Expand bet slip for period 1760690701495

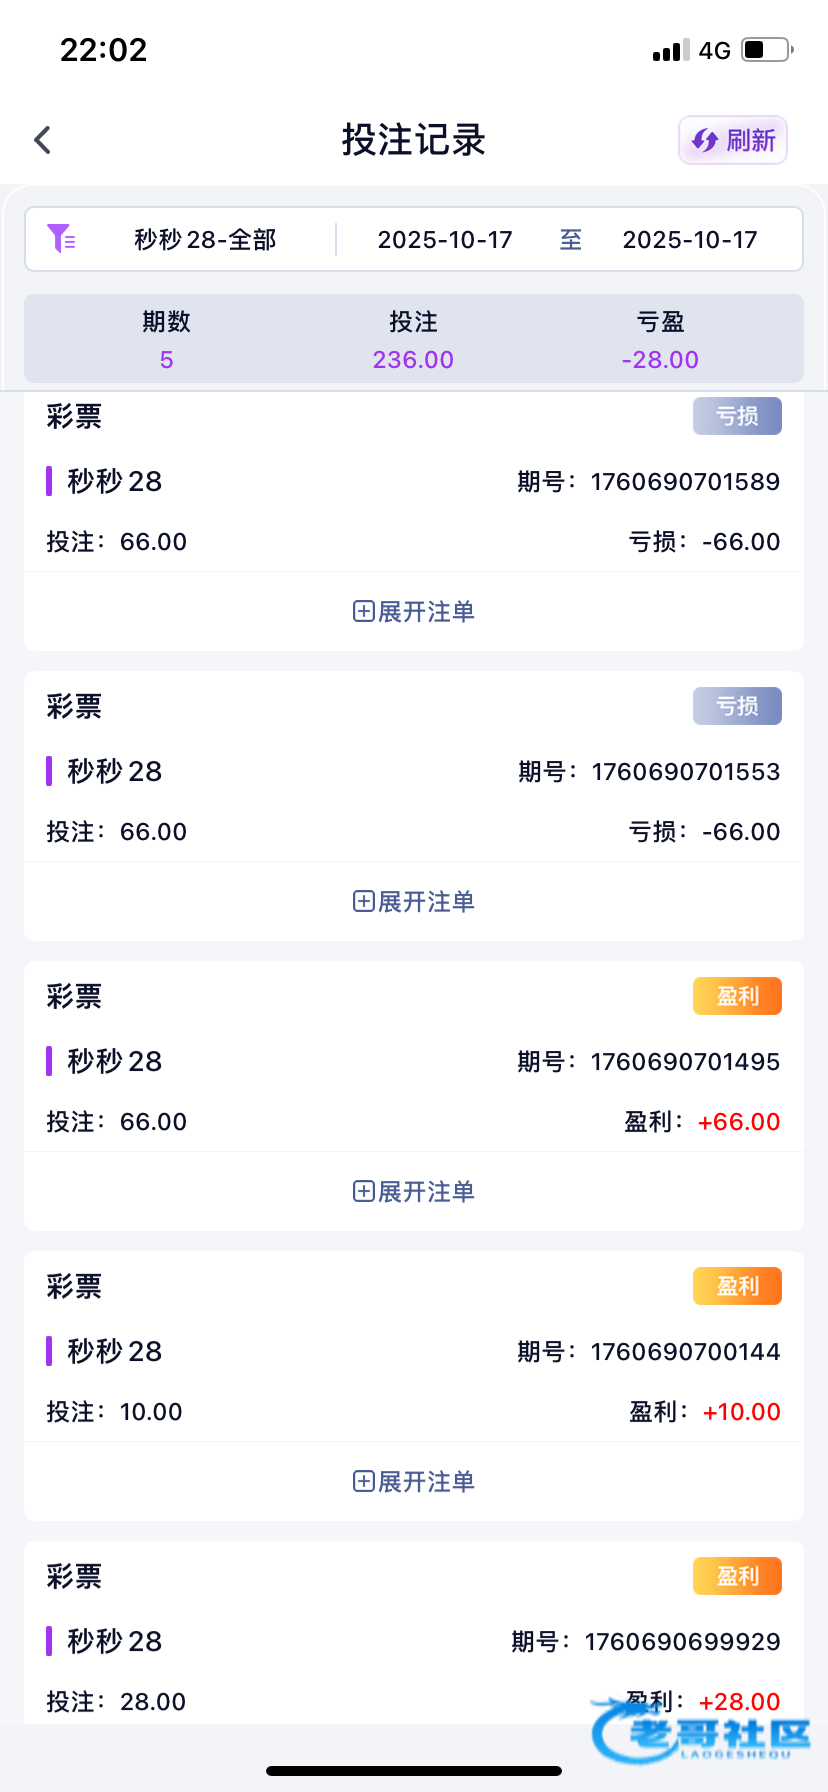(x=414, y=1191)
